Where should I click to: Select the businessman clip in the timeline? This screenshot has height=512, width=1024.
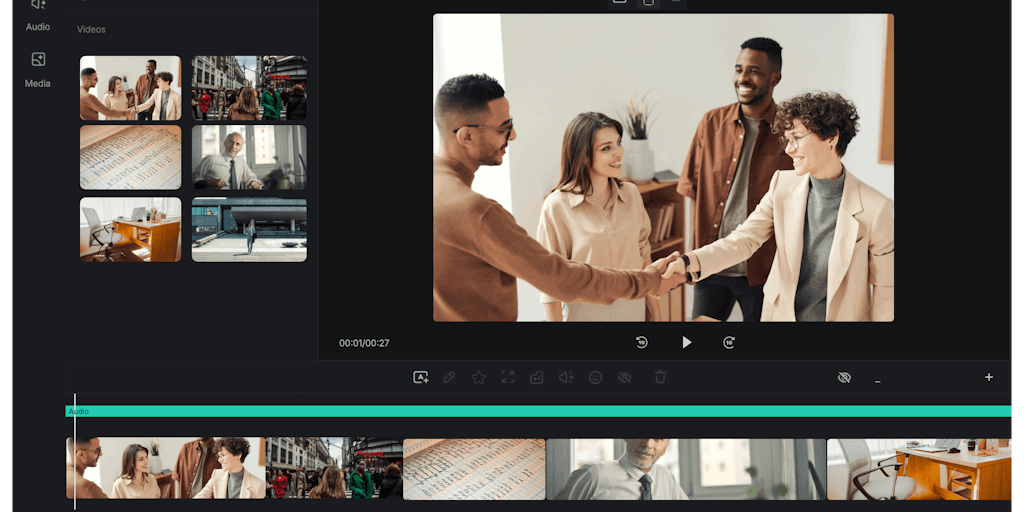coord(686,468)
